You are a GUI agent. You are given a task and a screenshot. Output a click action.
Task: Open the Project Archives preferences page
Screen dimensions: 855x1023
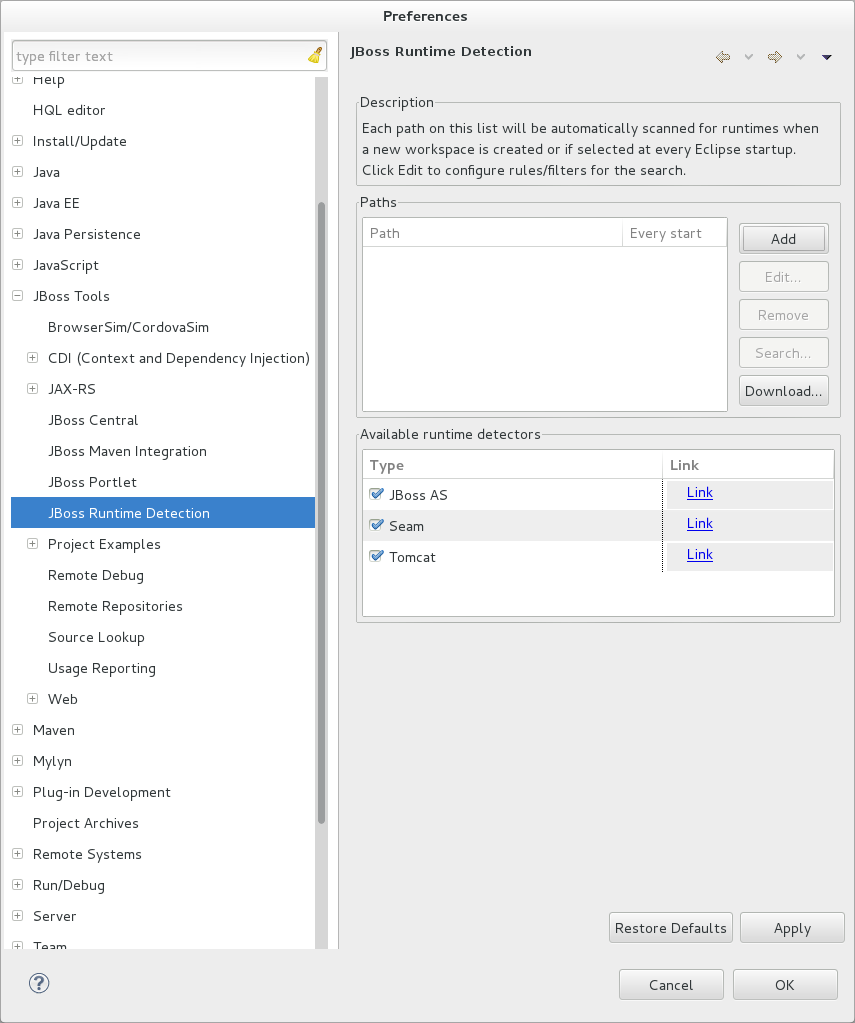click(85, 823)
